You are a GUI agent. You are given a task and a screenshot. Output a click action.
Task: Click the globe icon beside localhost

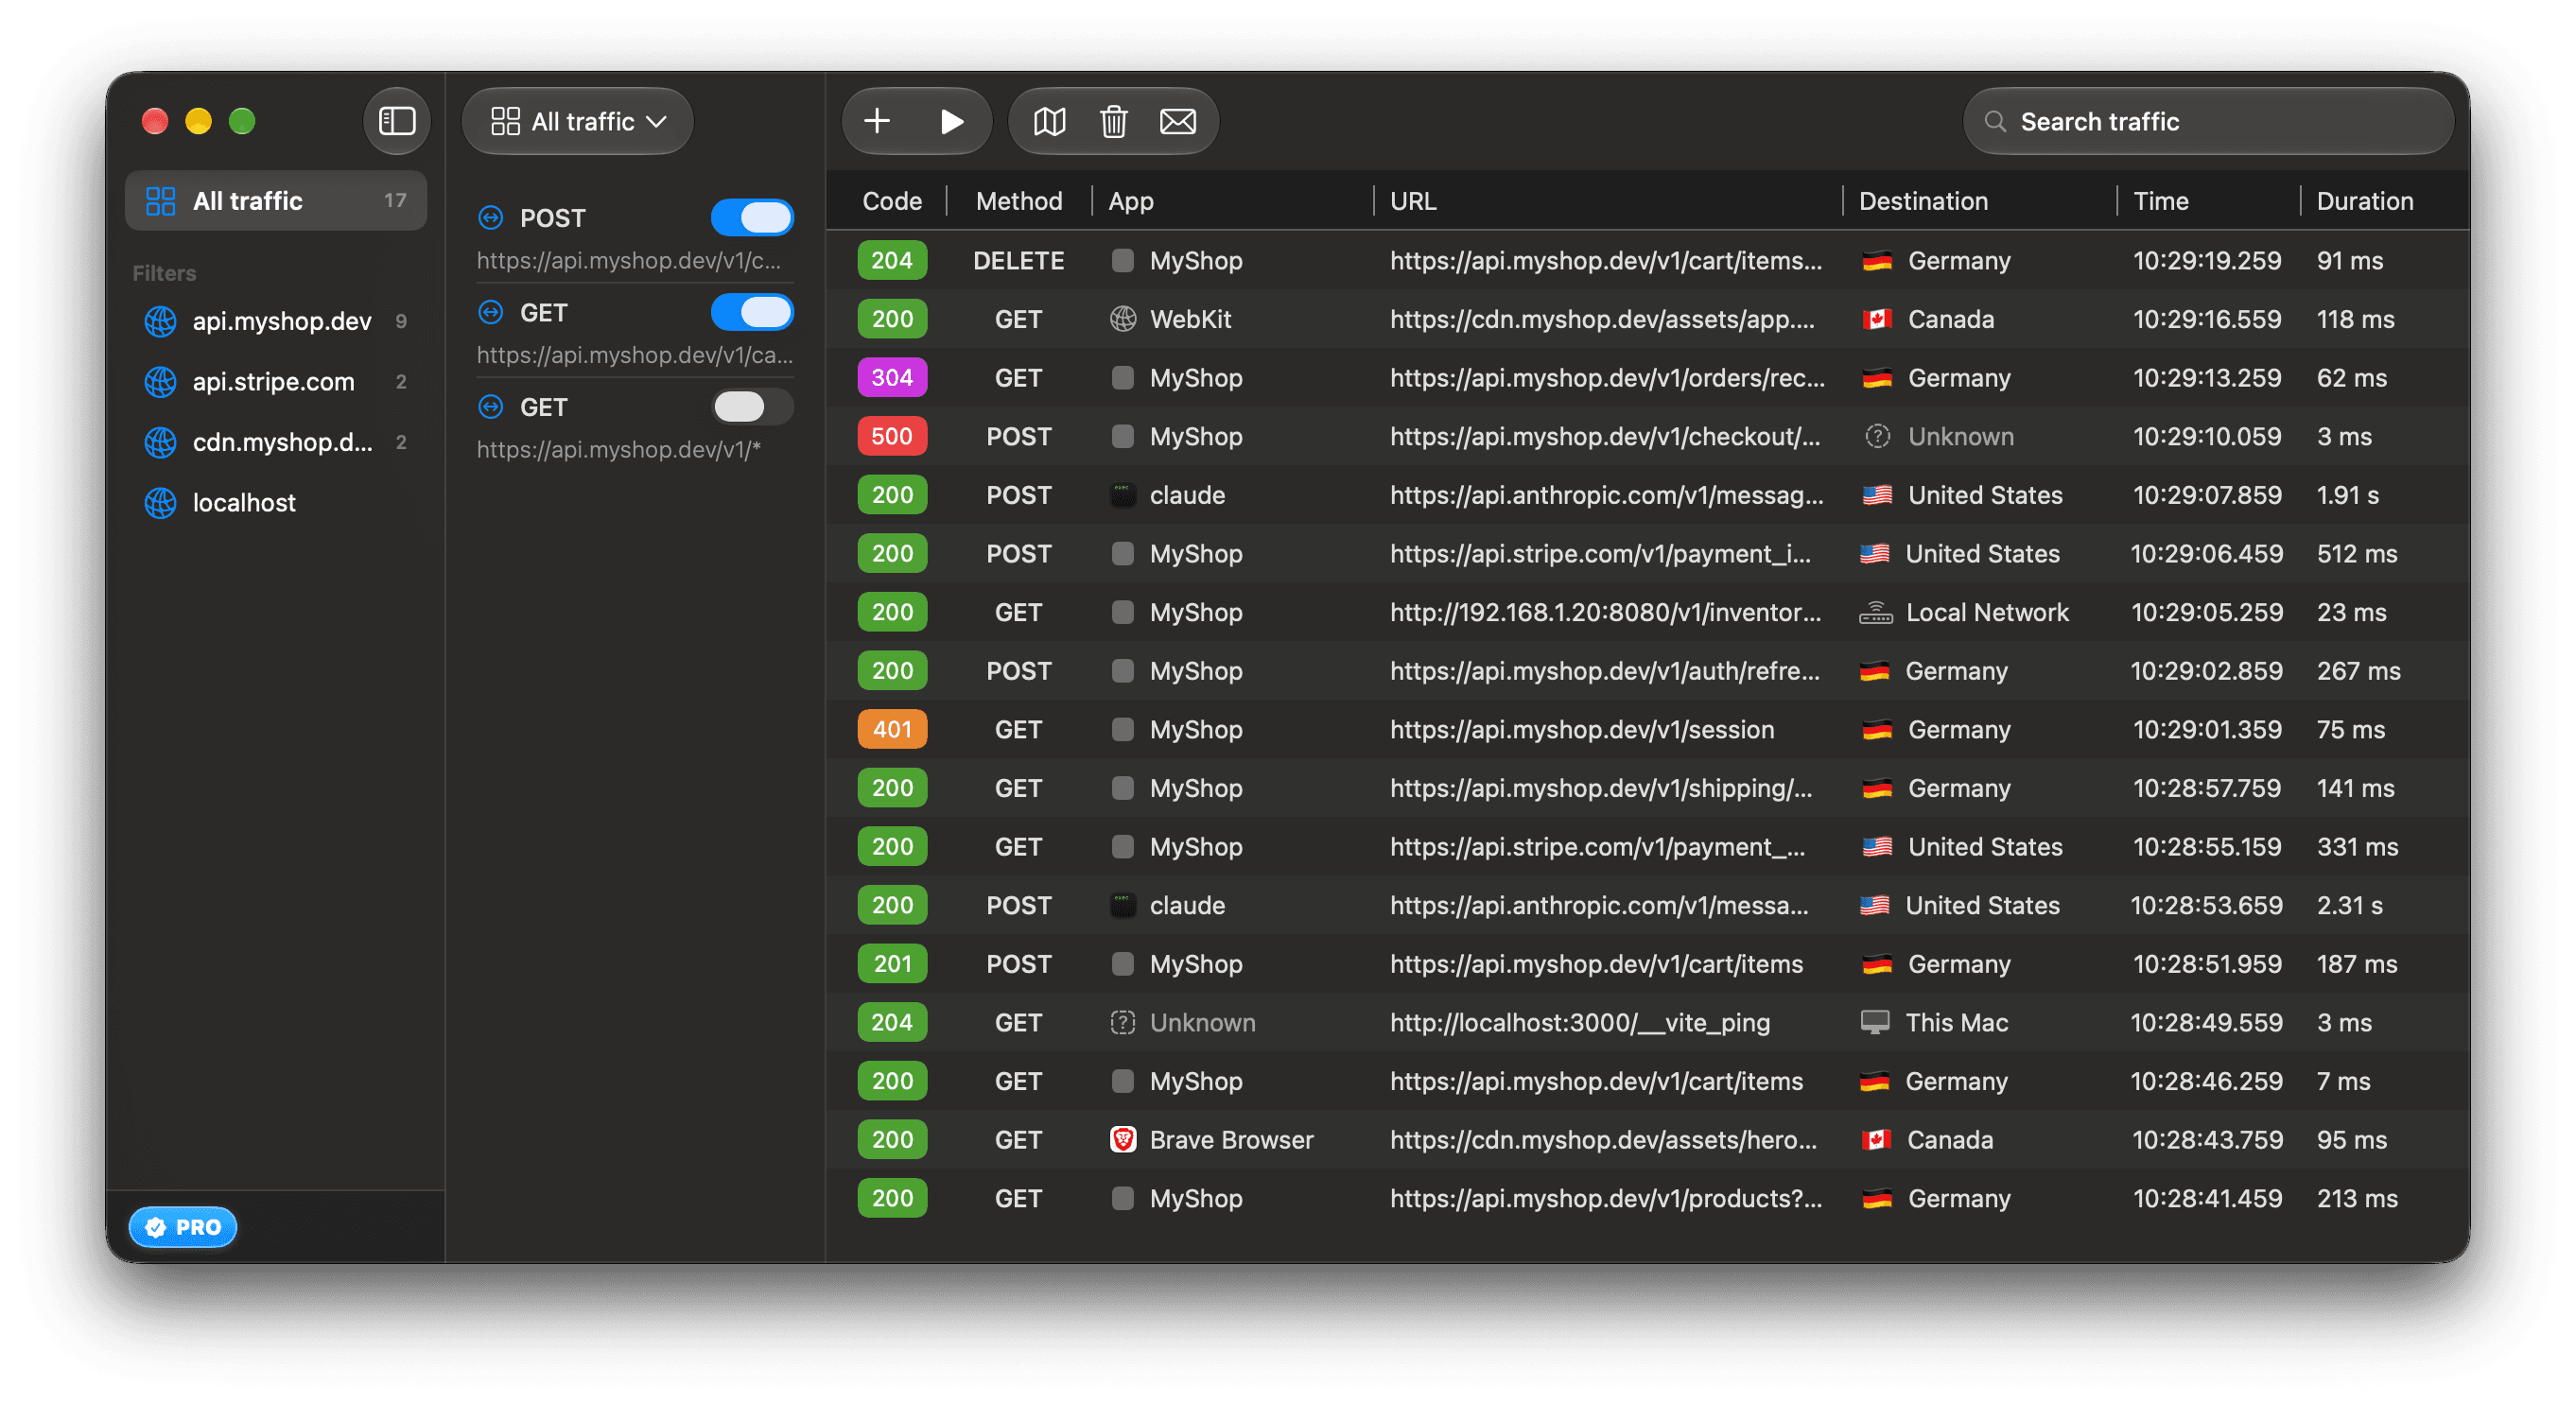click(160, 502)
